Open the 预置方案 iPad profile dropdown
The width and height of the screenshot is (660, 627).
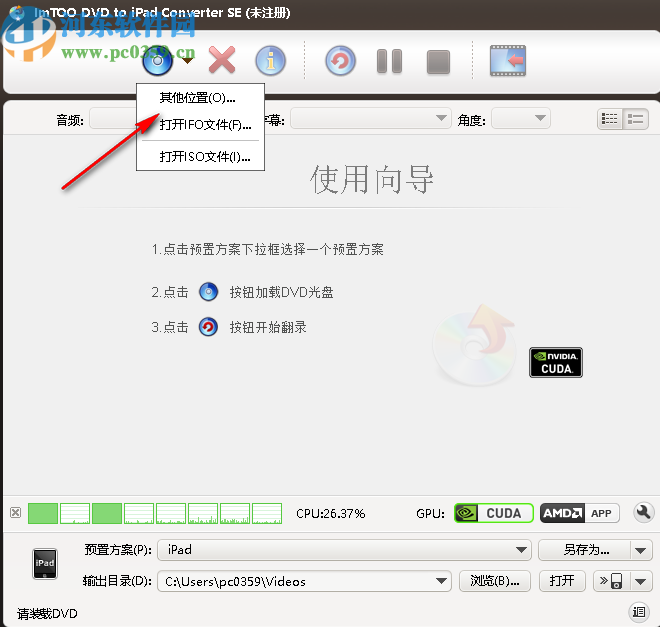pos(344,550)
